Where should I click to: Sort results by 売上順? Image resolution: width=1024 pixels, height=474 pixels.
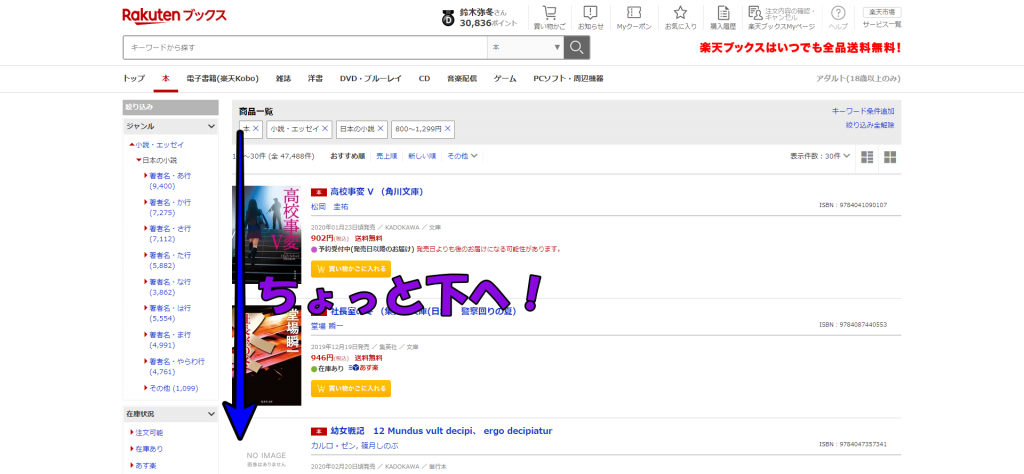point(387,156)
